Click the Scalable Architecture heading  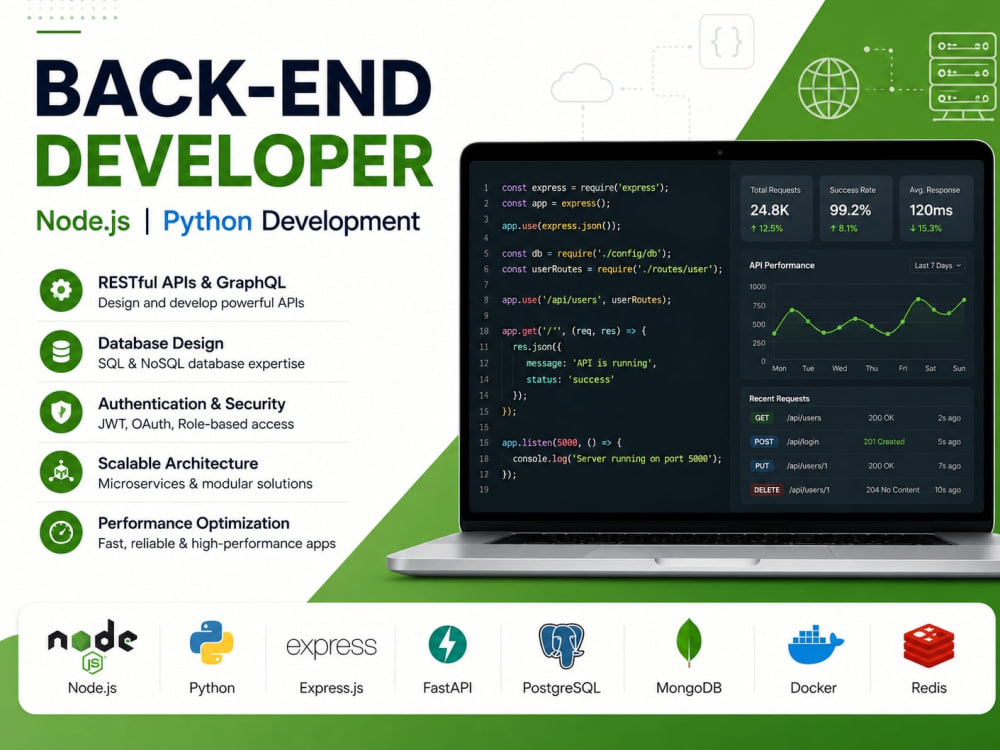point(178,464)
